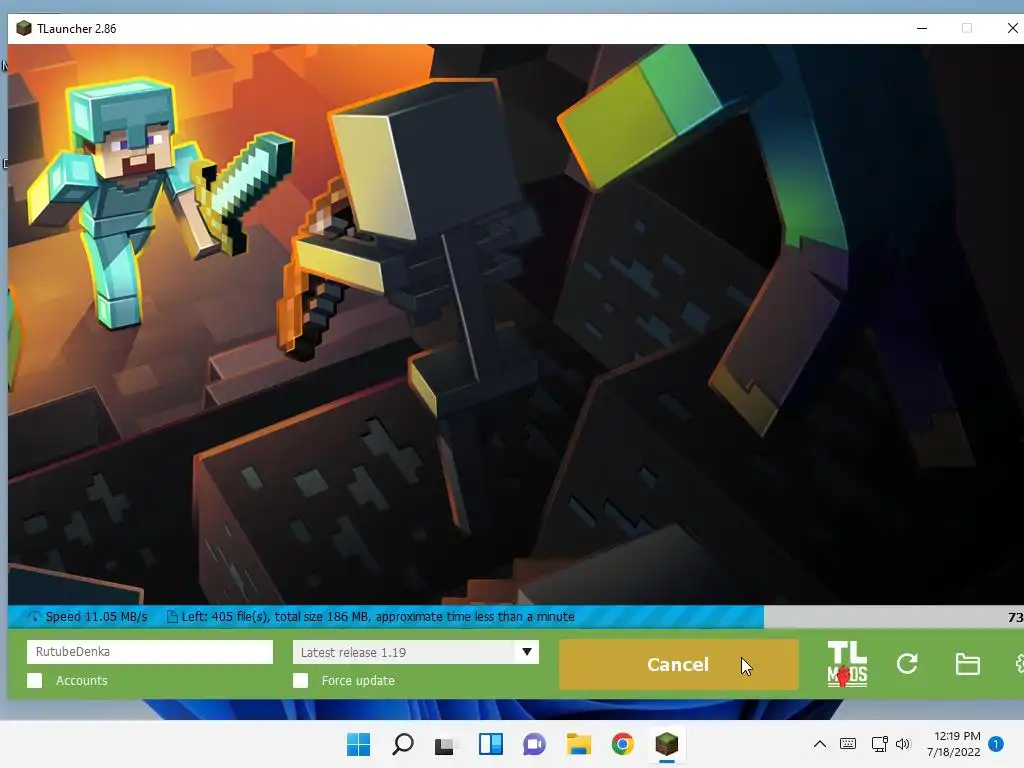Click the touch keyboard tray icon
Image resolution: width=1024 pixels, height=768 pixels.
[x=848, y=744]
